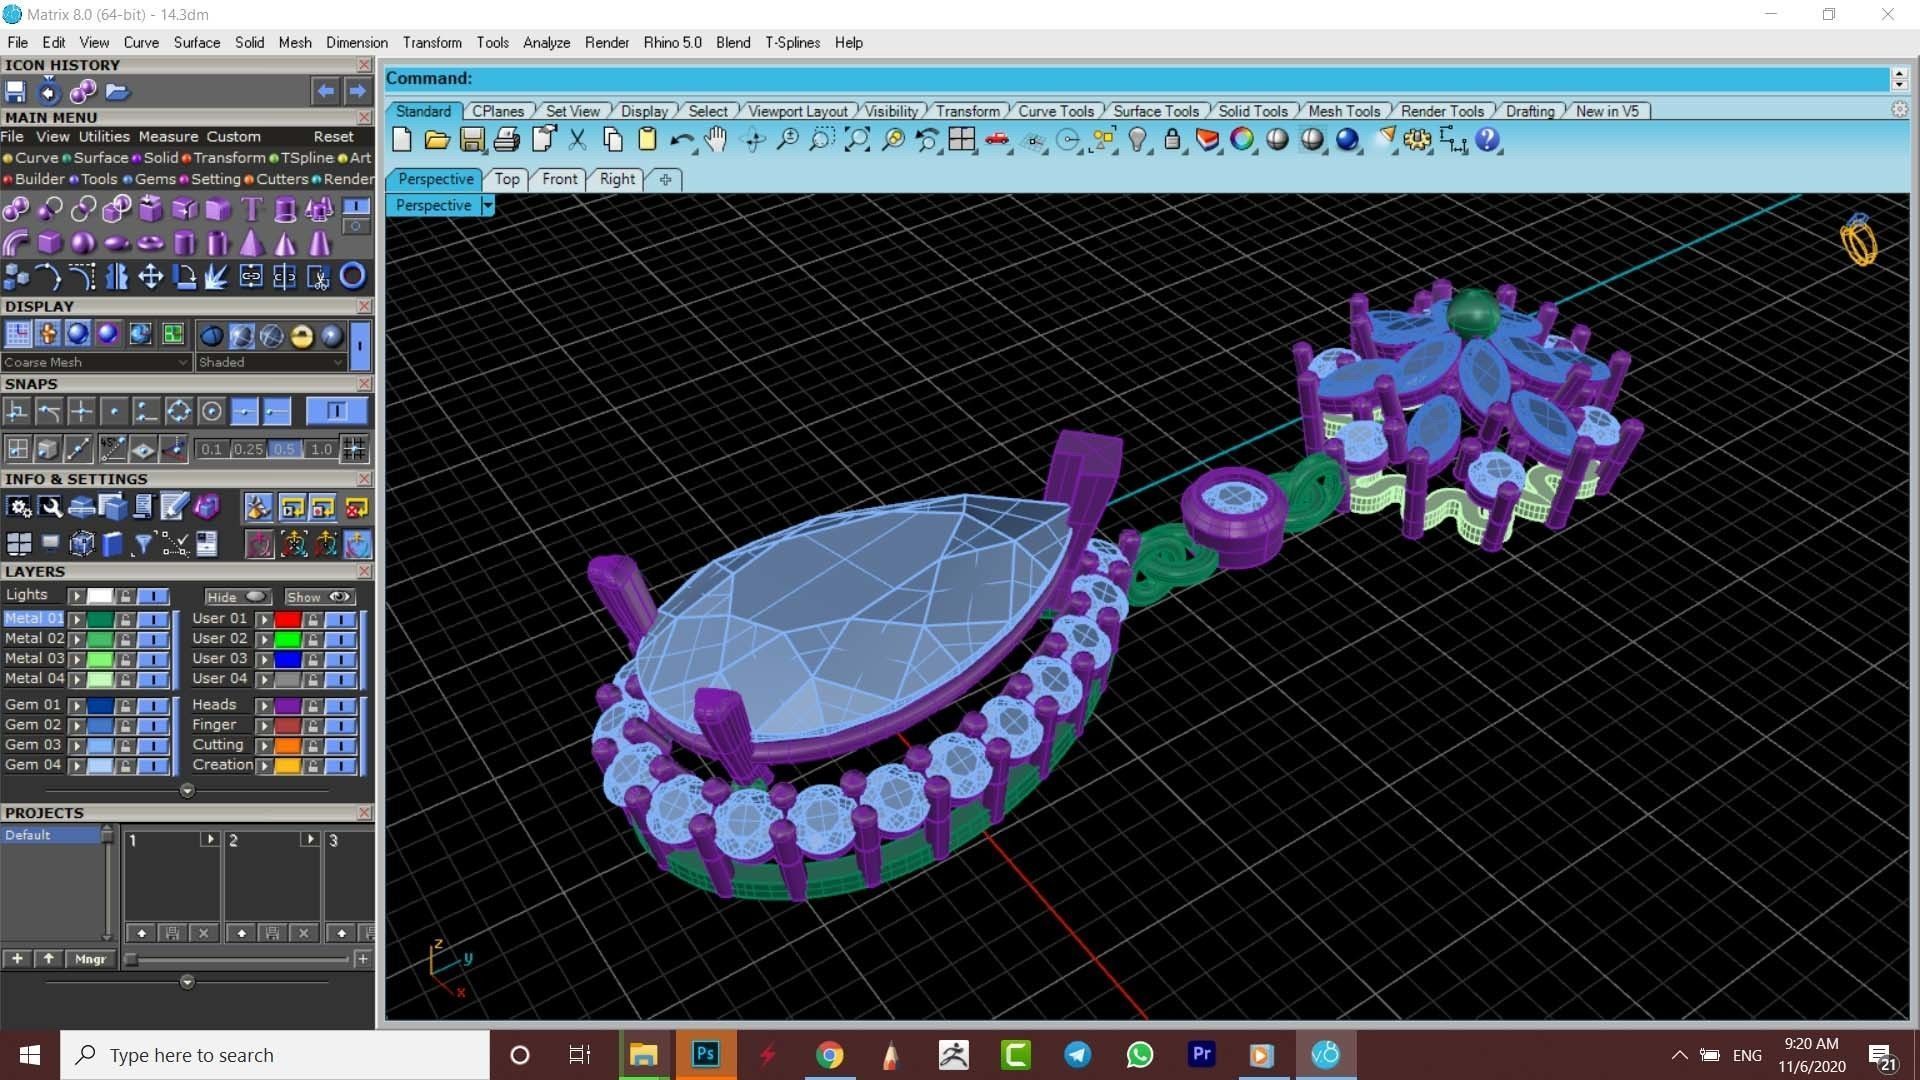Click the light bulb hide icon

click(x=1137, y=140)
